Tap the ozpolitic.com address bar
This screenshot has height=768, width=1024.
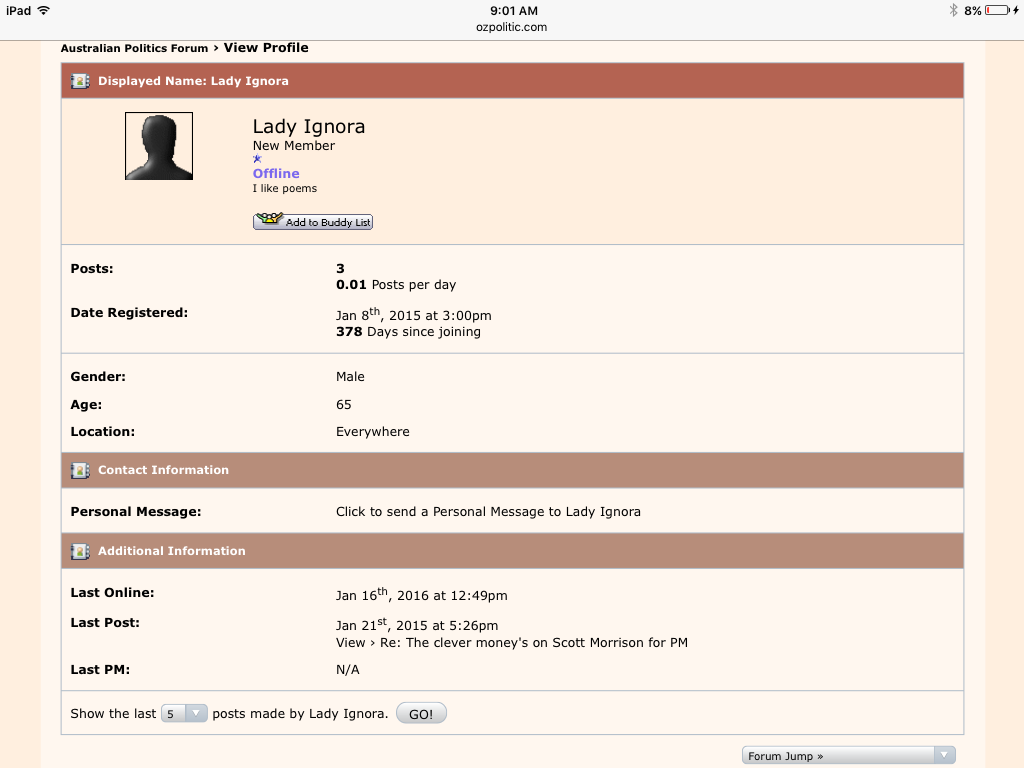[x=512, y=27]
